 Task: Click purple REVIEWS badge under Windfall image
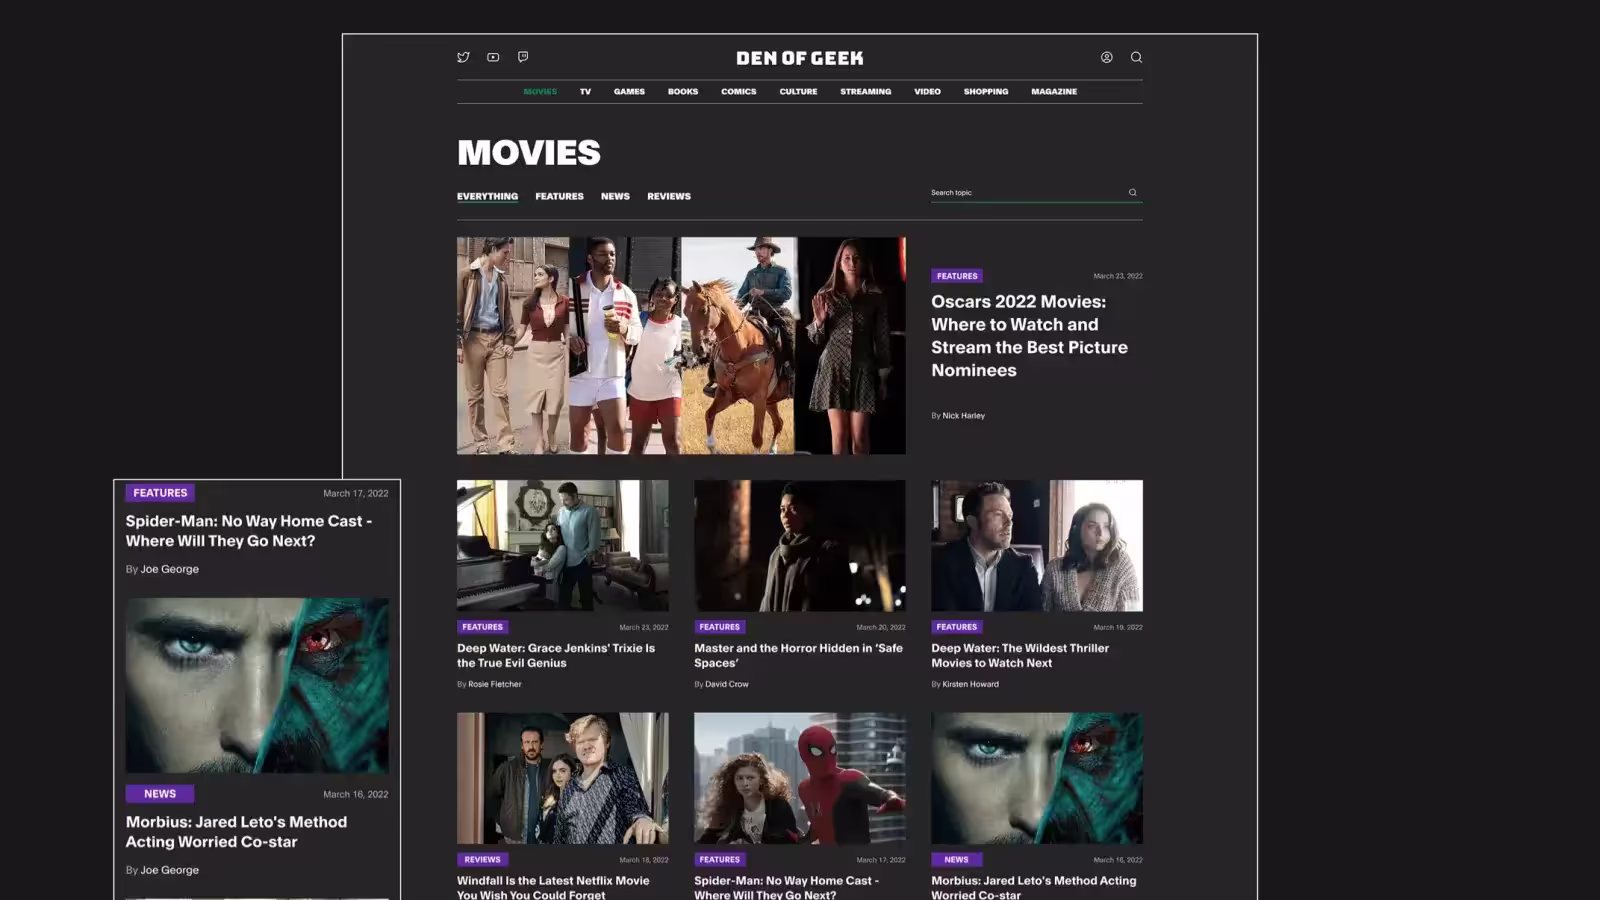coord(482,859)
